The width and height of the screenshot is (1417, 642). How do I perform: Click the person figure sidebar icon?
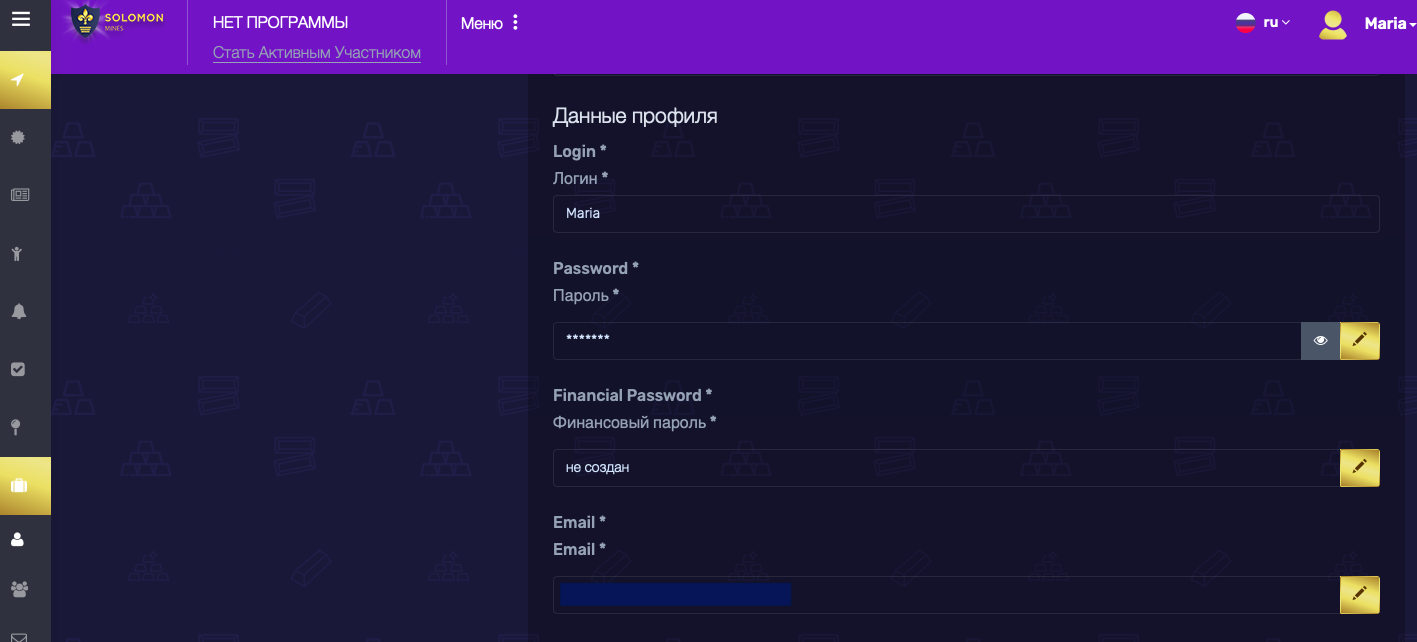click(x=18, y=253)
